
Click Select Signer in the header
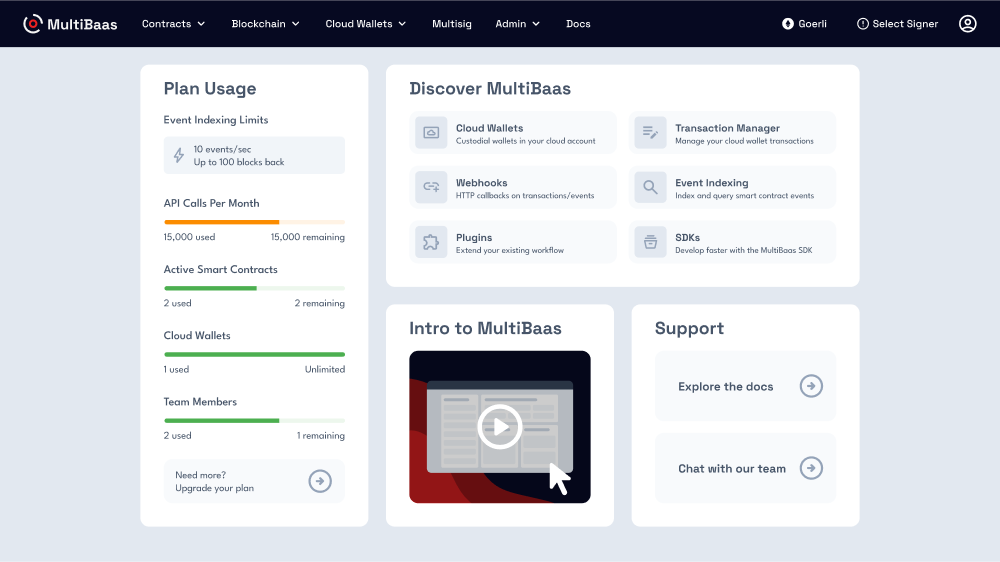tap(897, 23)
